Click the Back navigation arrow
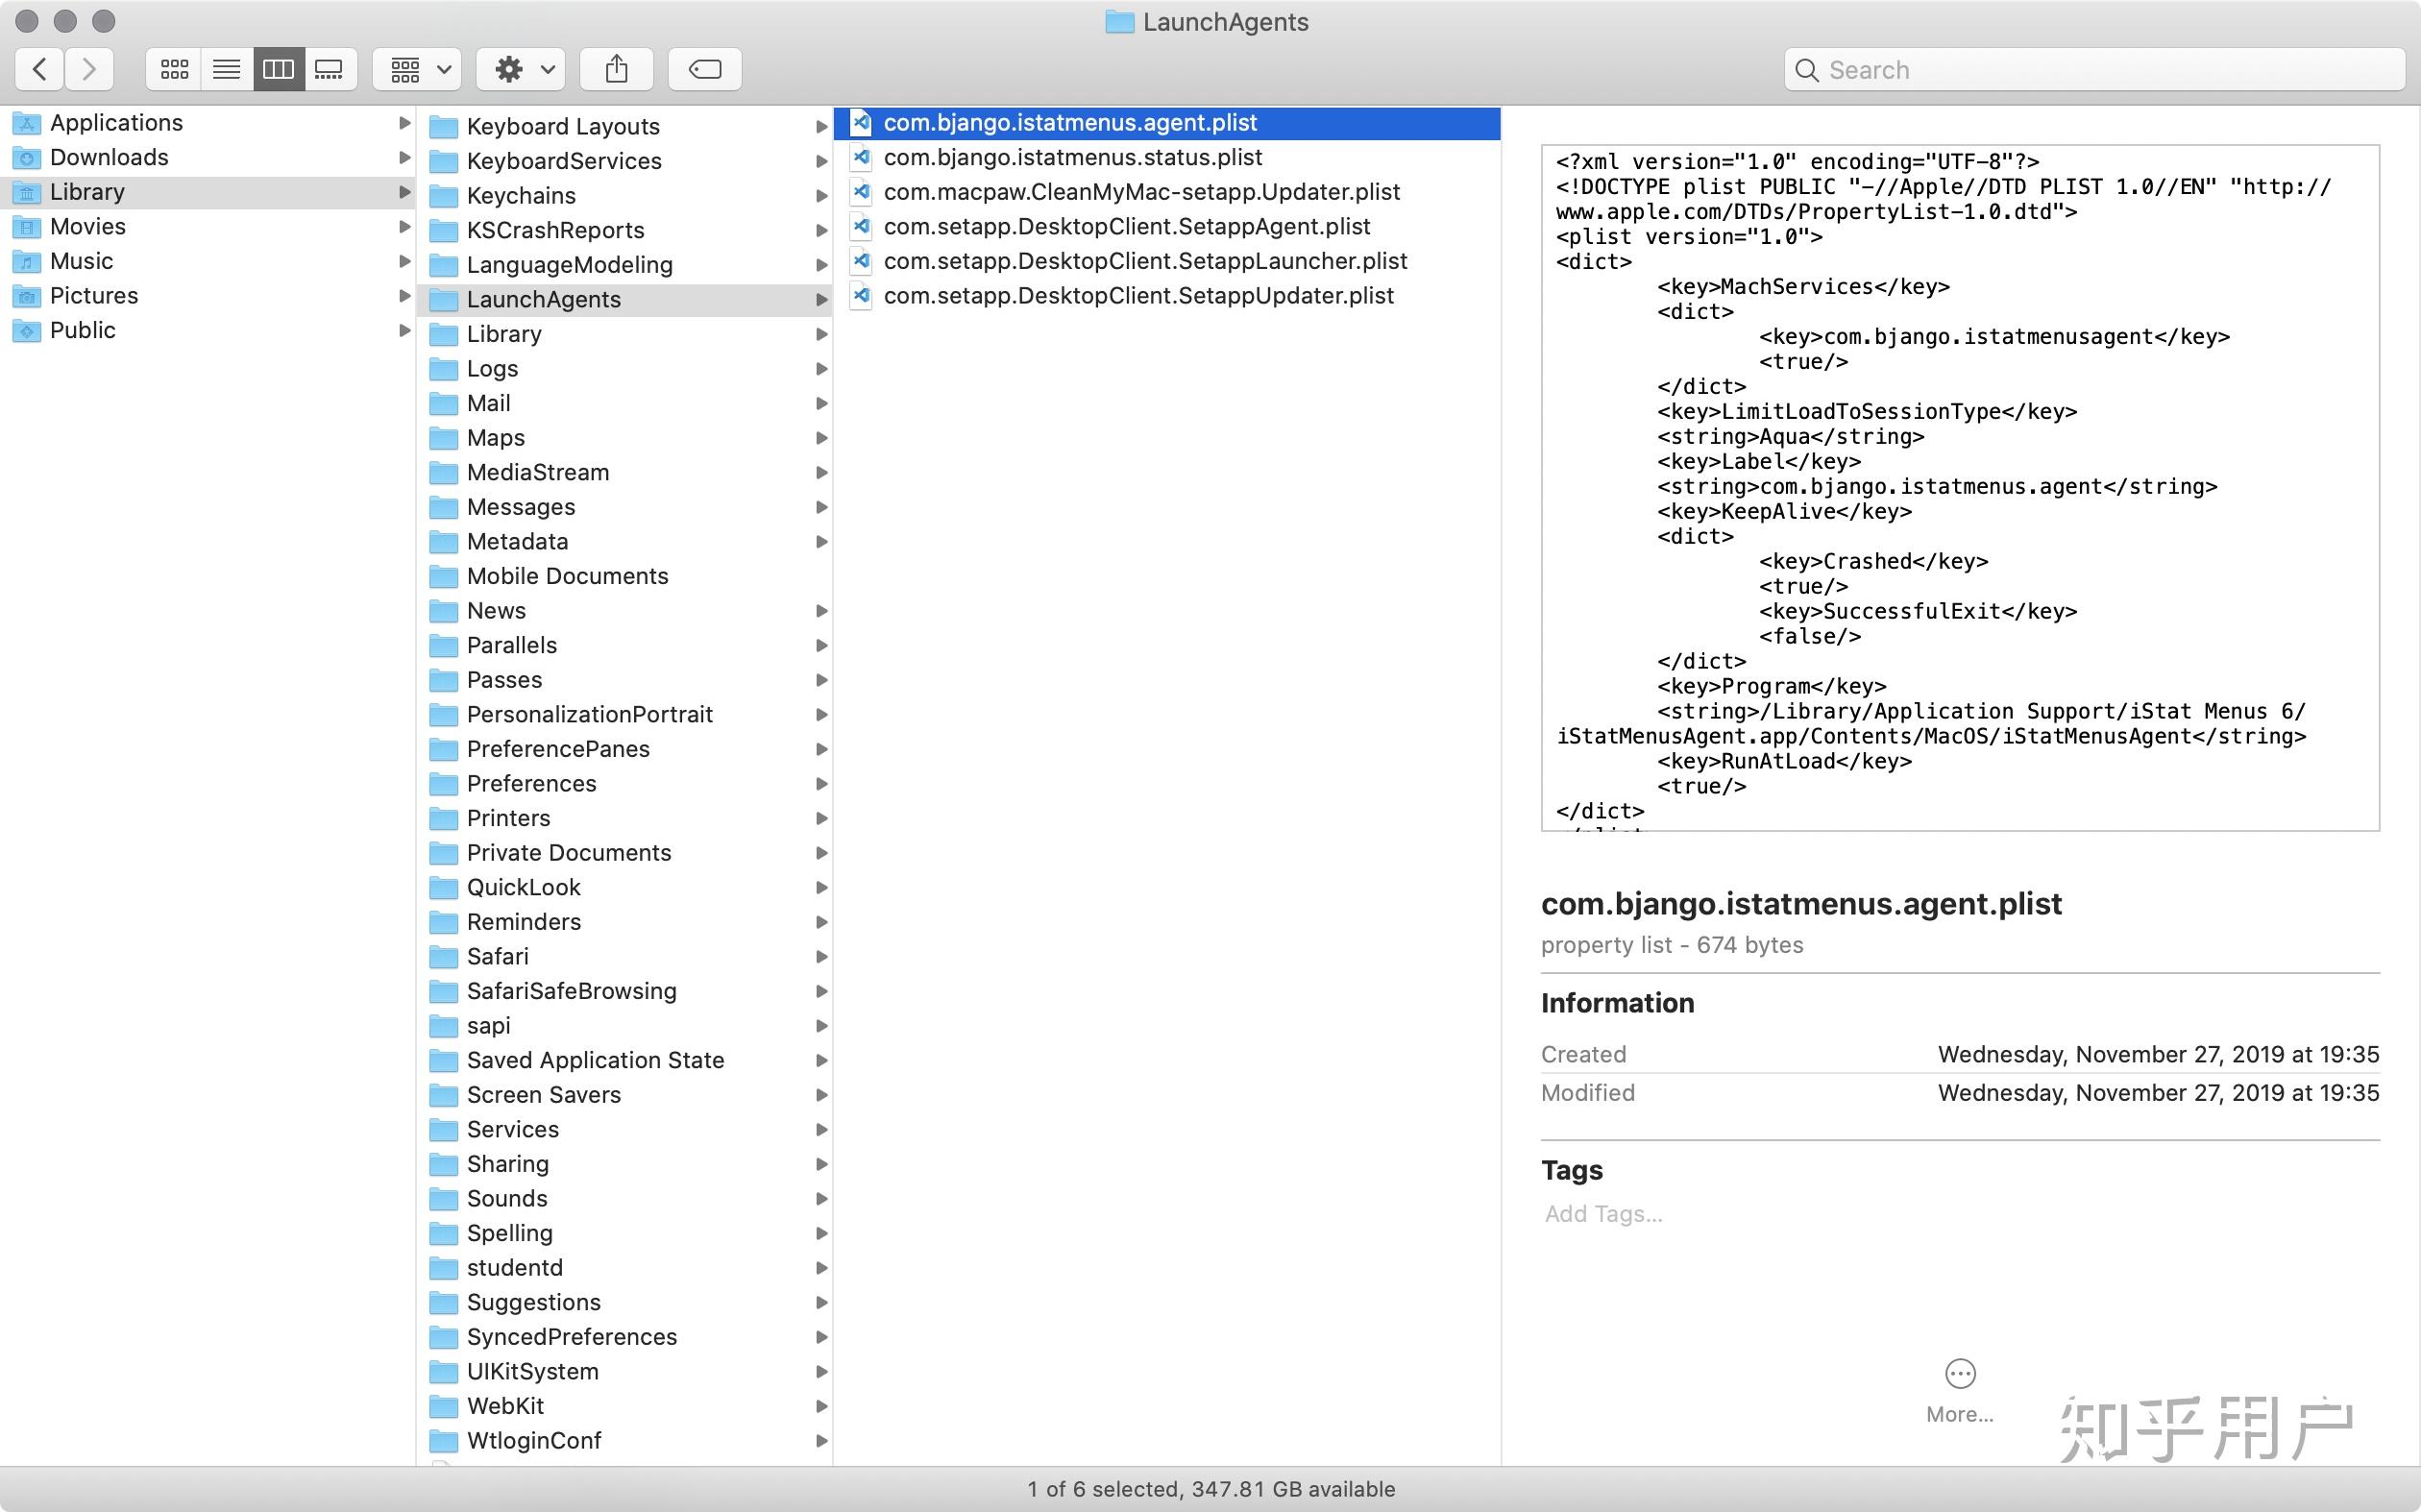This screenshot has height=1512, width=2421. click(x=40, y=69)
